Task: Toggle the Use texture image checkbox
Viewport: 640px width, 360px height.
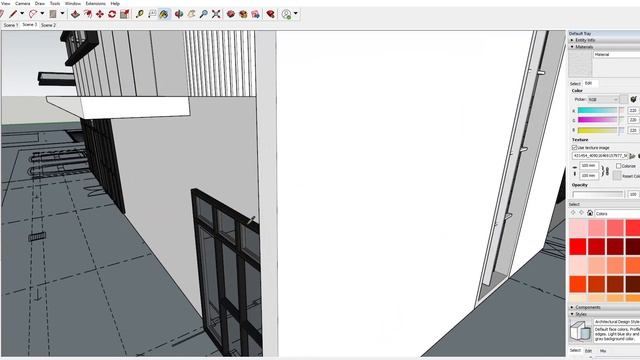Action: coord(574,147)
